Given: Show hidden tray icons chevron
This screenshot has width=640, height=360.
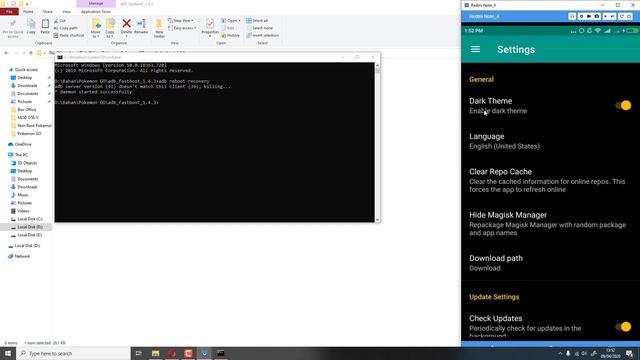Looking at the screenshot, I should pos(560,353).
